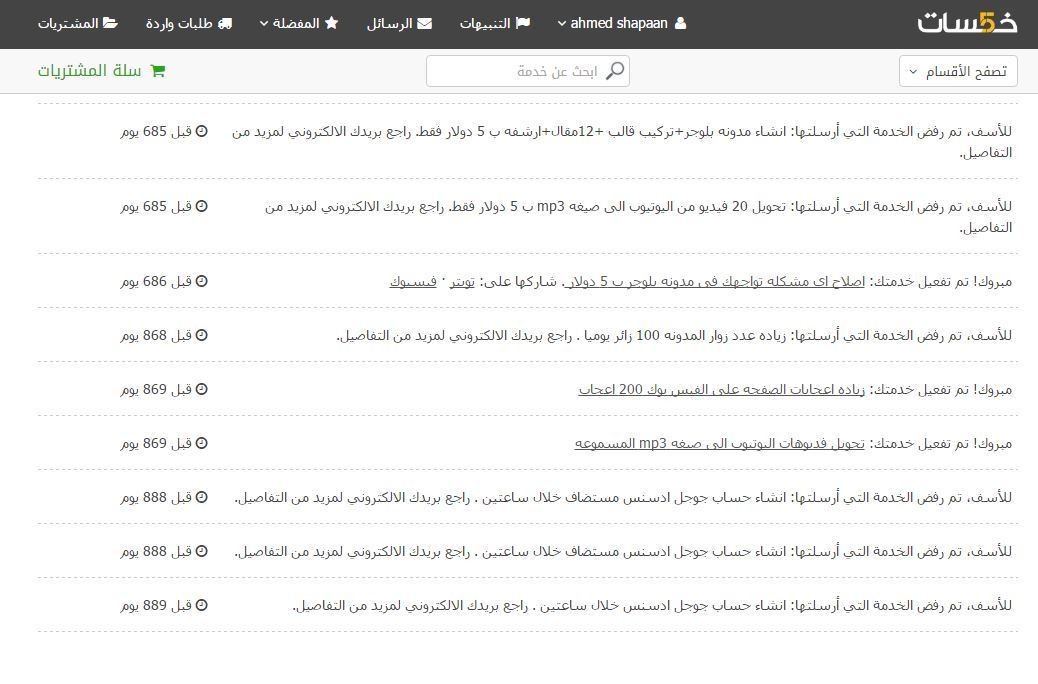Share on فيسبوك link
1038x684 pixels.
point(413,281)
